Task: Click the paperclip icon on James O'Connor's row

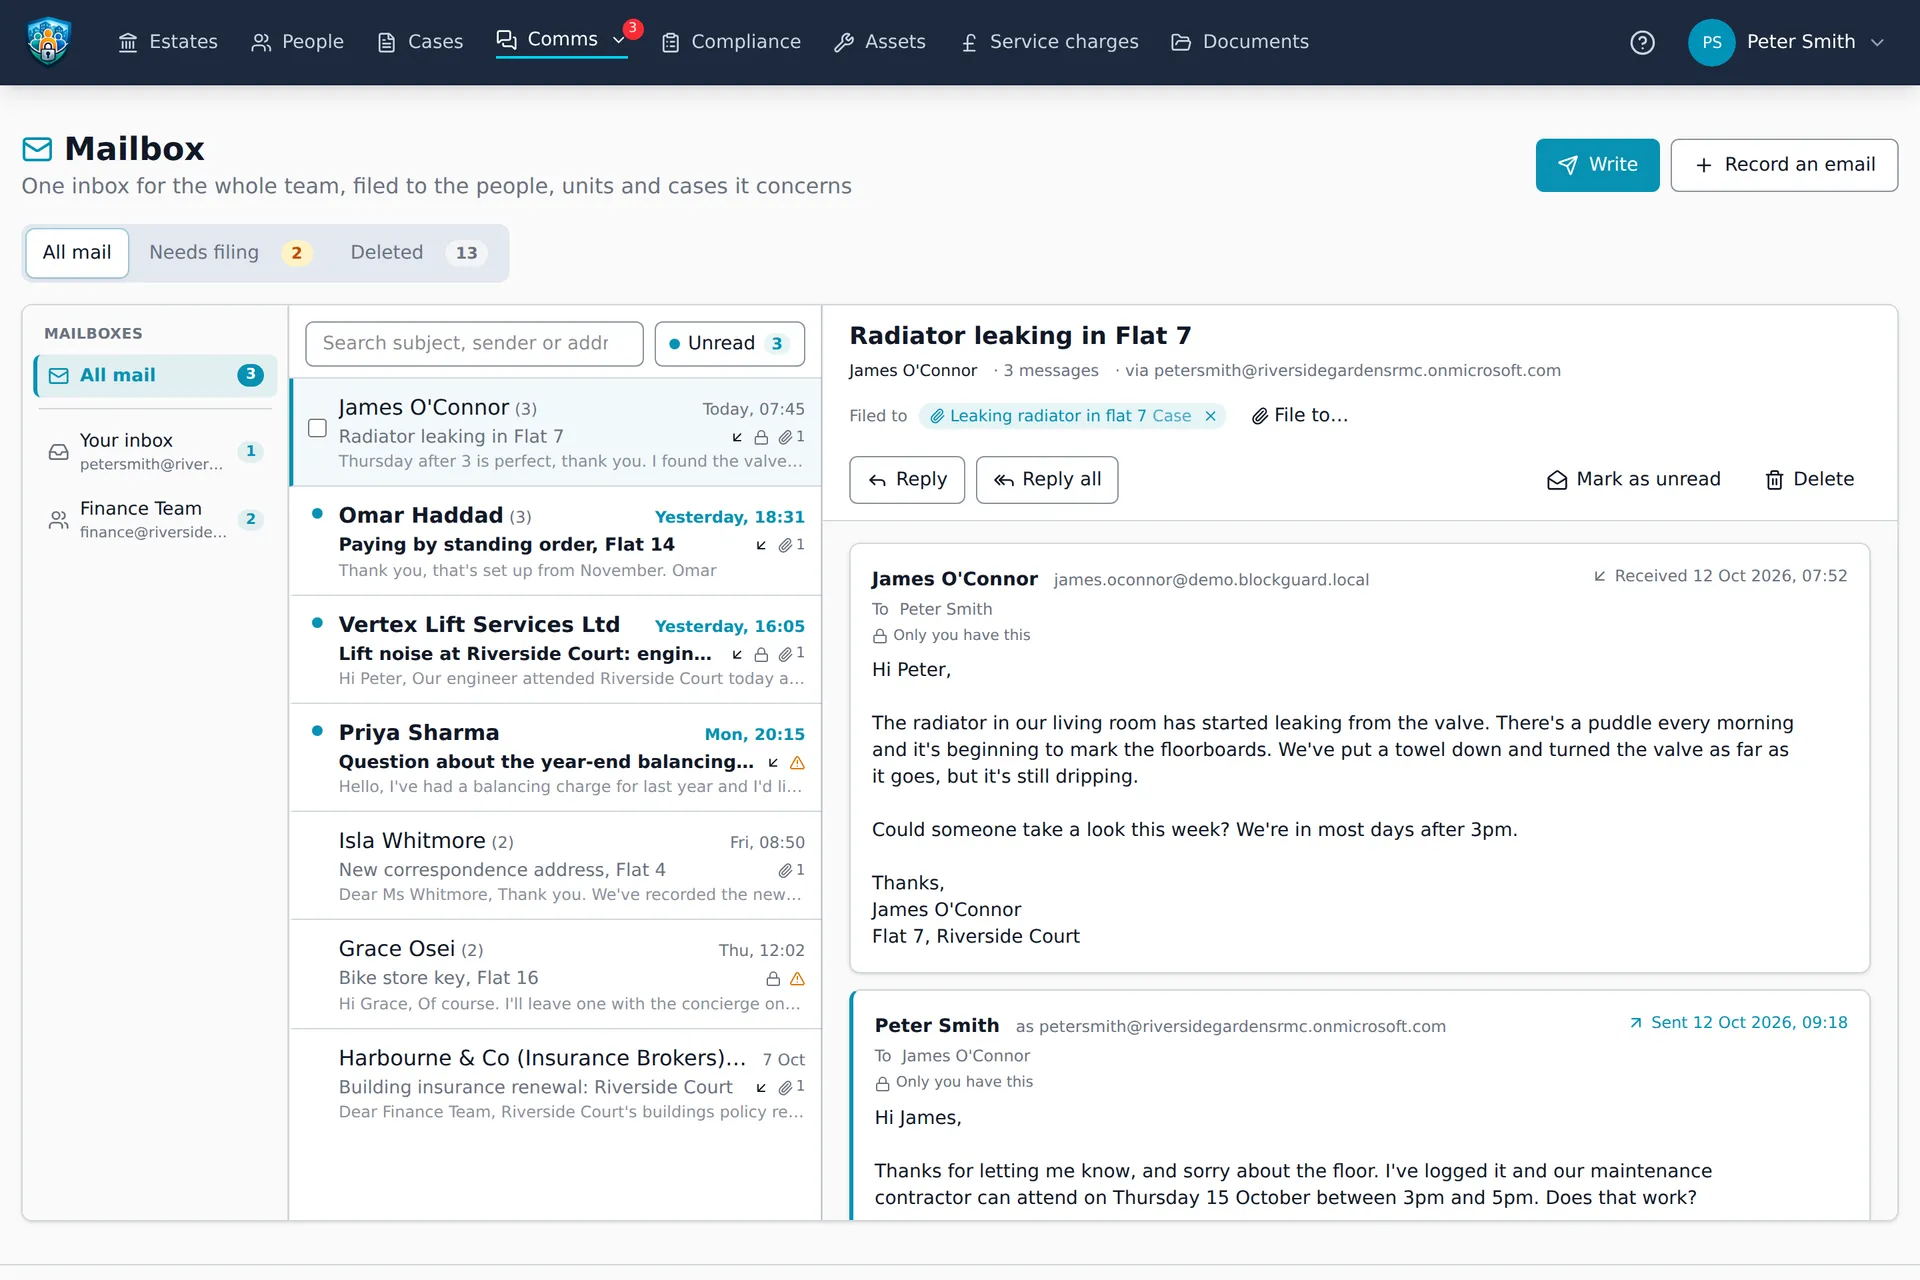Action: [786, 437]
